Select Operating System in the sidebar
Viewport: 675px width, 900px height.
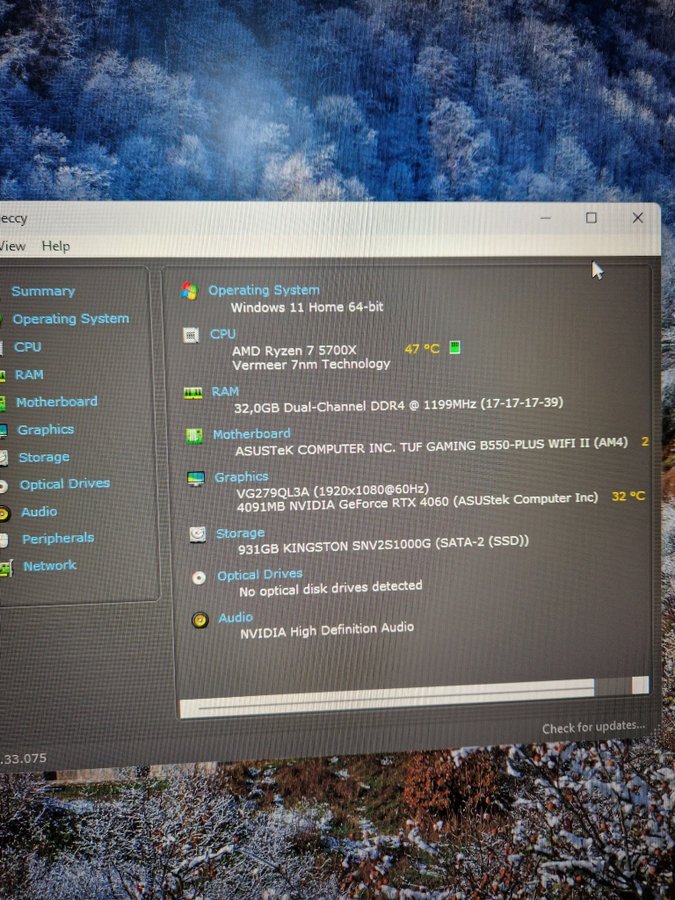click(x=70, y=319)
